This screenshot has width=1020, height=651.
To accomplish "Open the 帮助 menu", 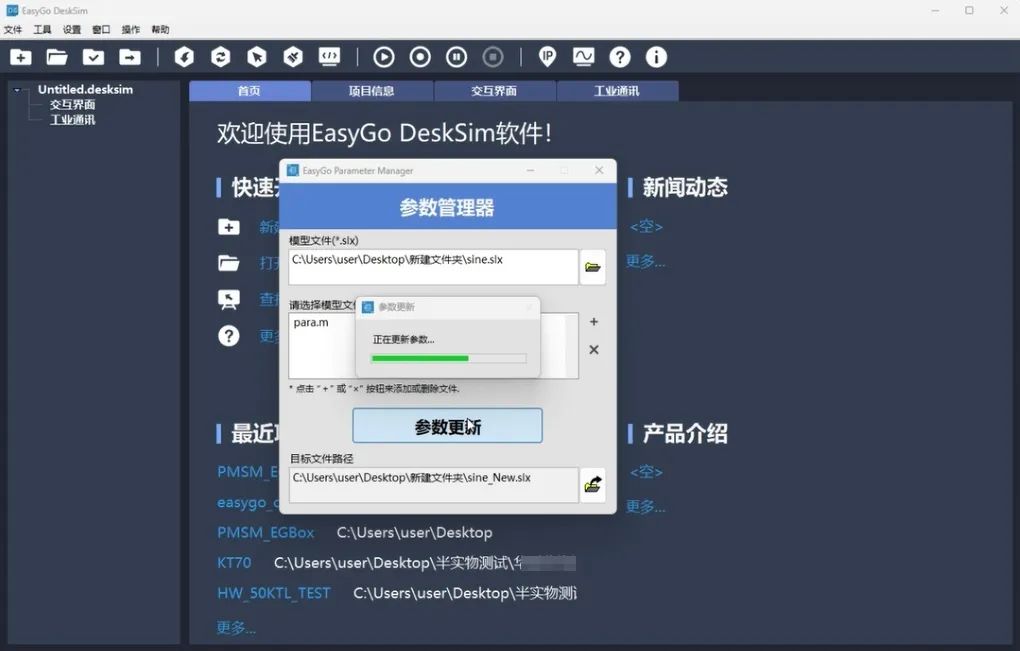I will (160, 29).
